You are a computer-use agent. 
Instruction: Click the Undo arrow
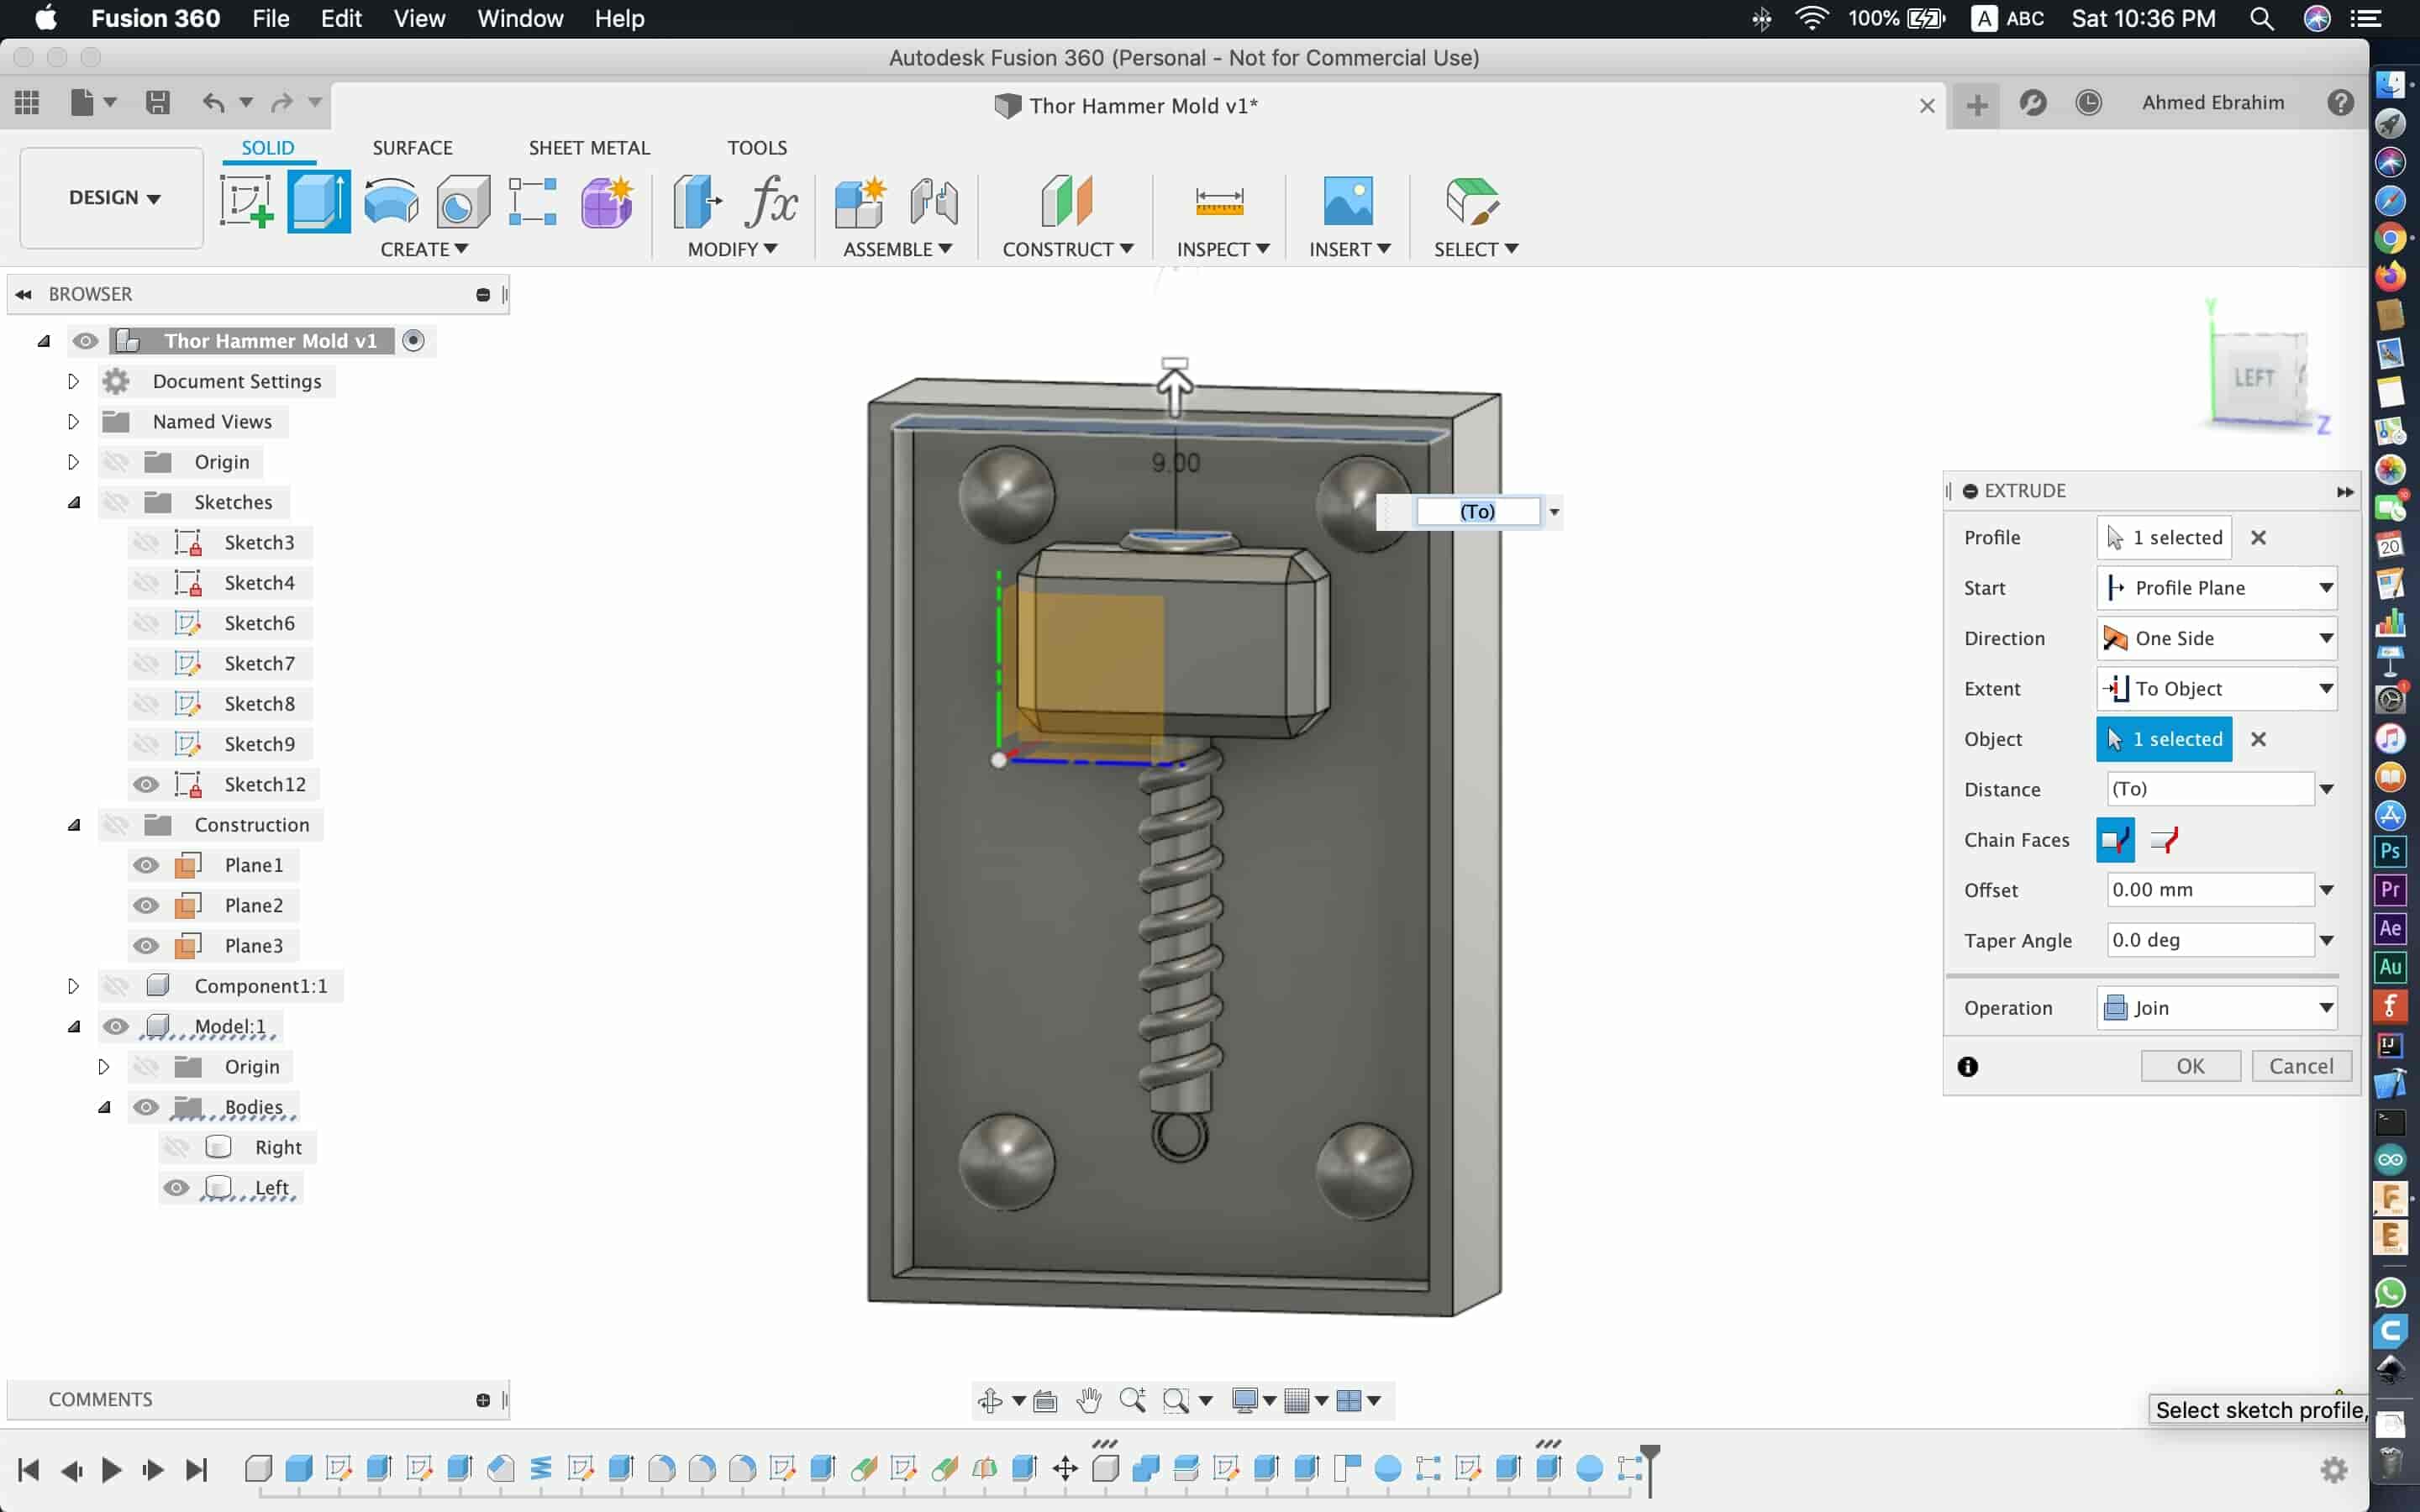[213, 102]
